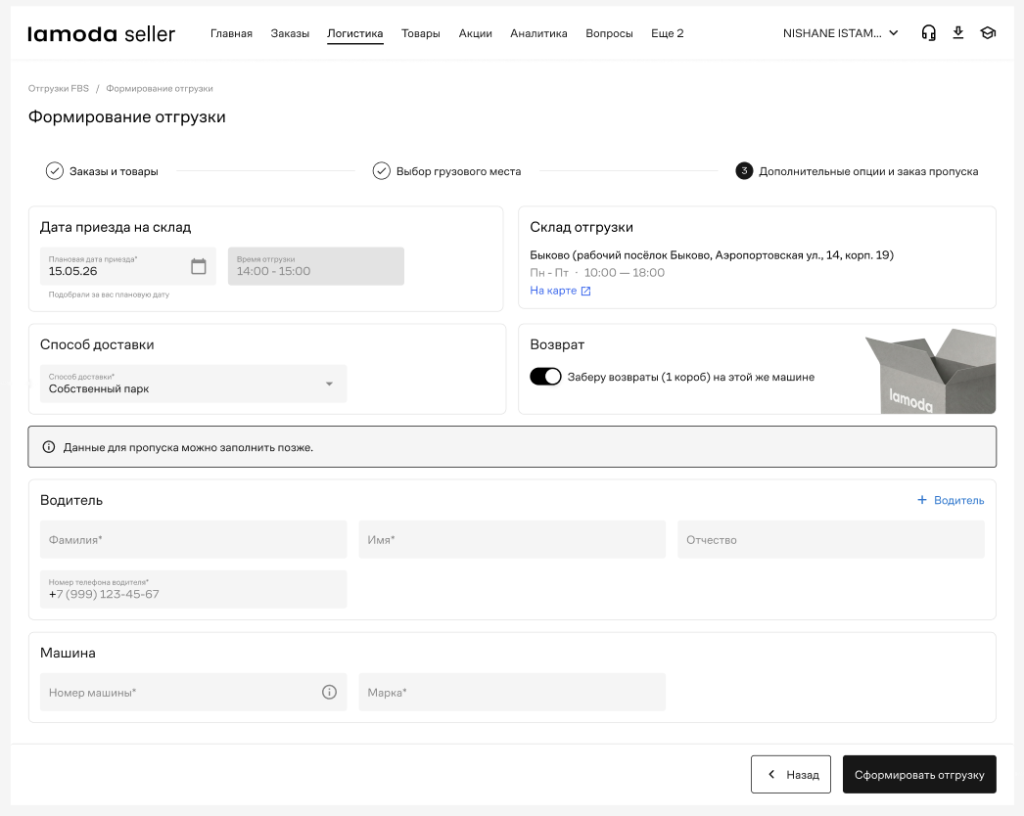Click the checkmark for Выбор грузового места
This screenshot has width=1024, height=816.
click(381, 171)
